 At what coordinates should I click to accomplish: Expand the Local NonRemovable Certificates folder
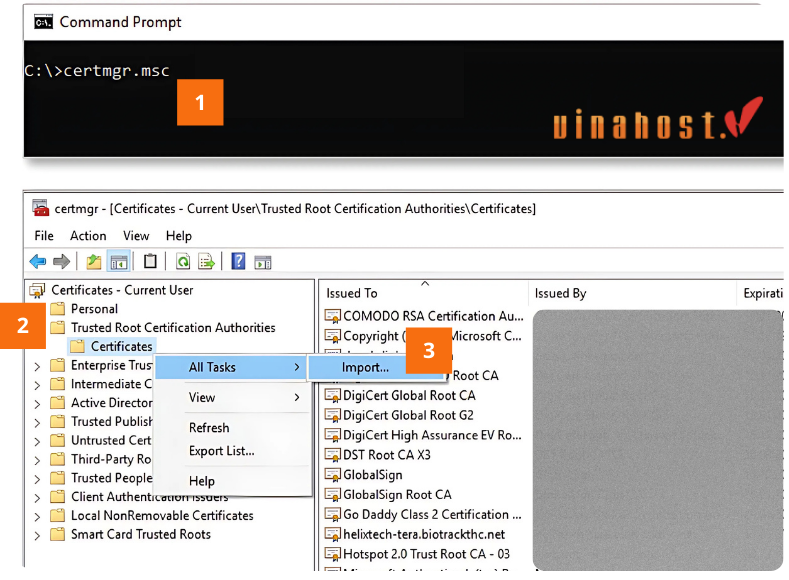pos(38,516)
